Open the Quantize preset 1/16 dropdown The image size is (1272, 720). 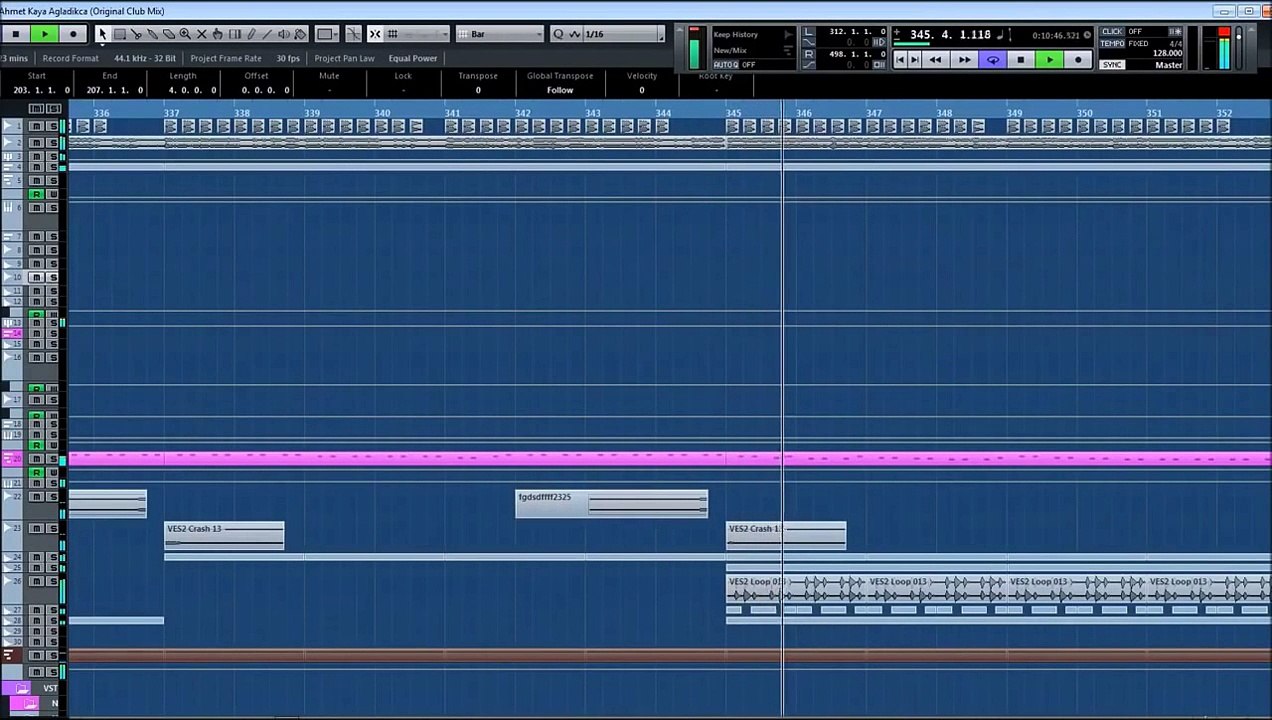[x=624, y=34]
